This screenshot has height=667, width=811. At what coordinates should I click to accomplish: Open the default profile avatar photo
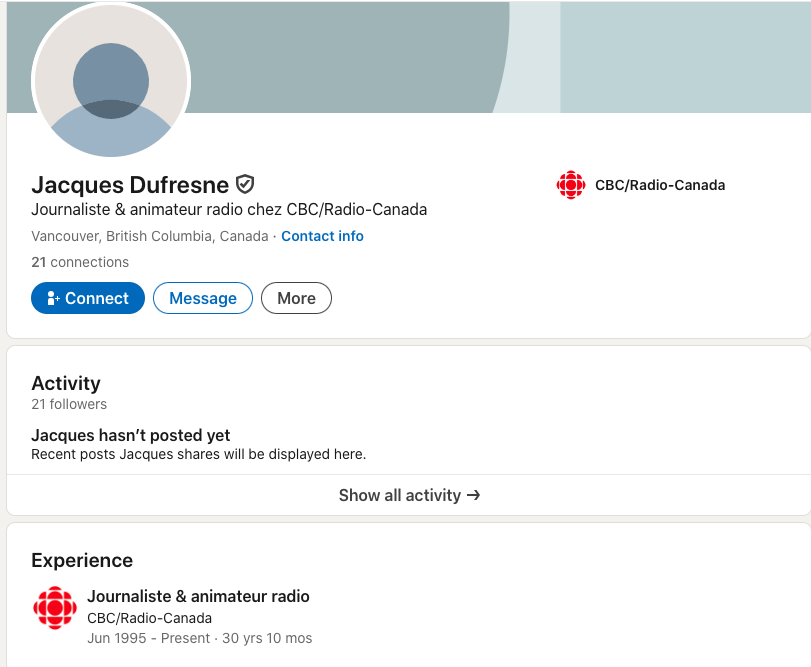click(111, 80)
